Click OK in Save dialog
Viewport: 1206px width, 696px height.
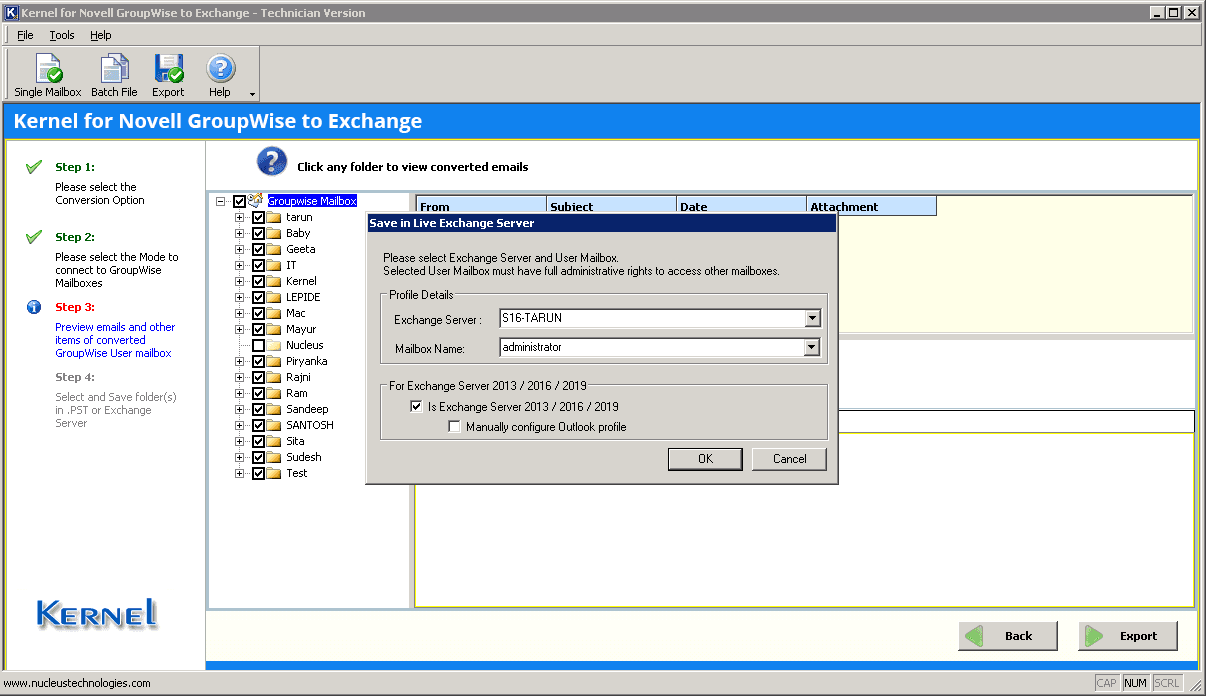[705, 459]
